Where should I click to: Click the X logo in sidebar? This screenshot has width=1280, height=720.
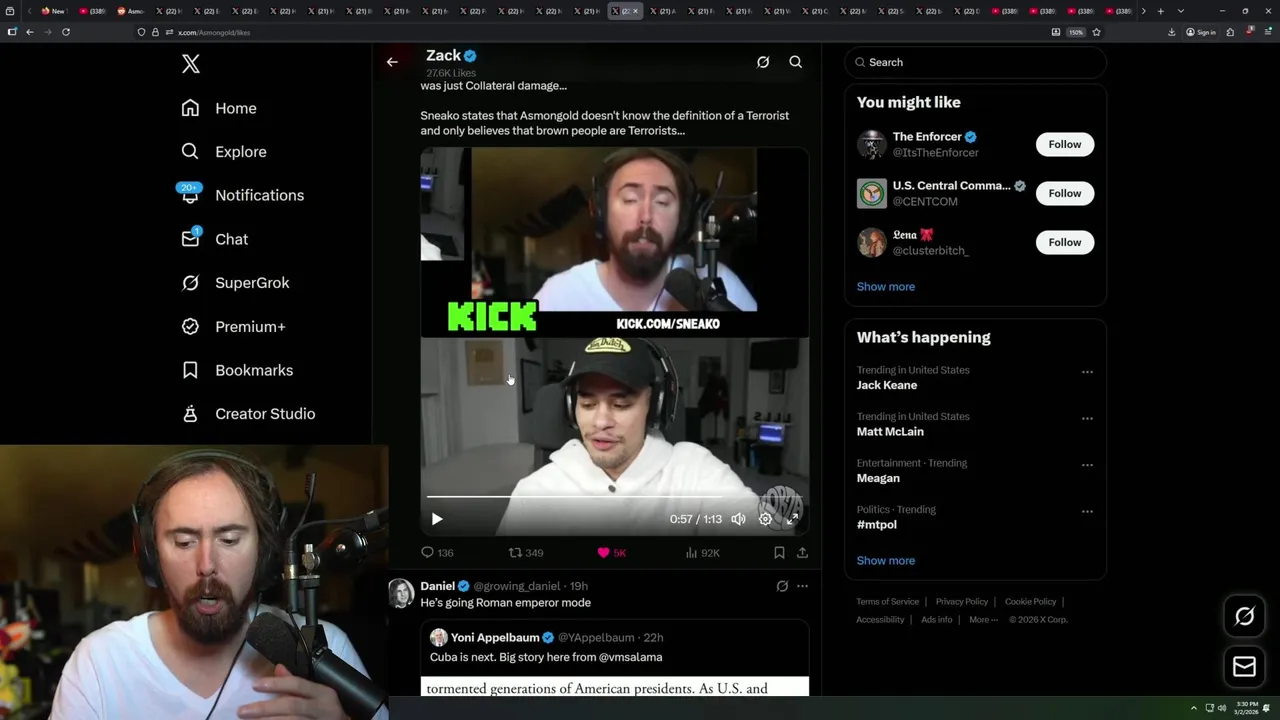(x=191, y=64)
